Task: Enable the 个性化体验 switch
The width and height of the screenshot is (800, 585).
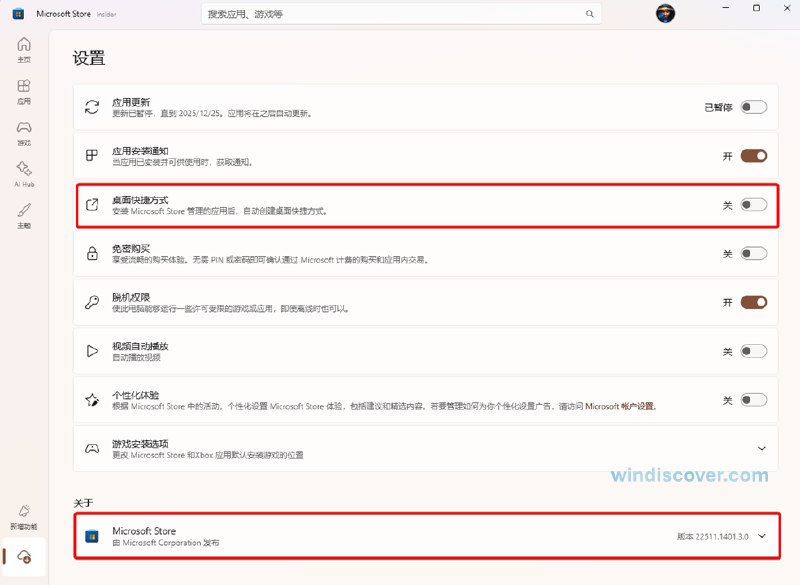Action: tap(754, 400)
